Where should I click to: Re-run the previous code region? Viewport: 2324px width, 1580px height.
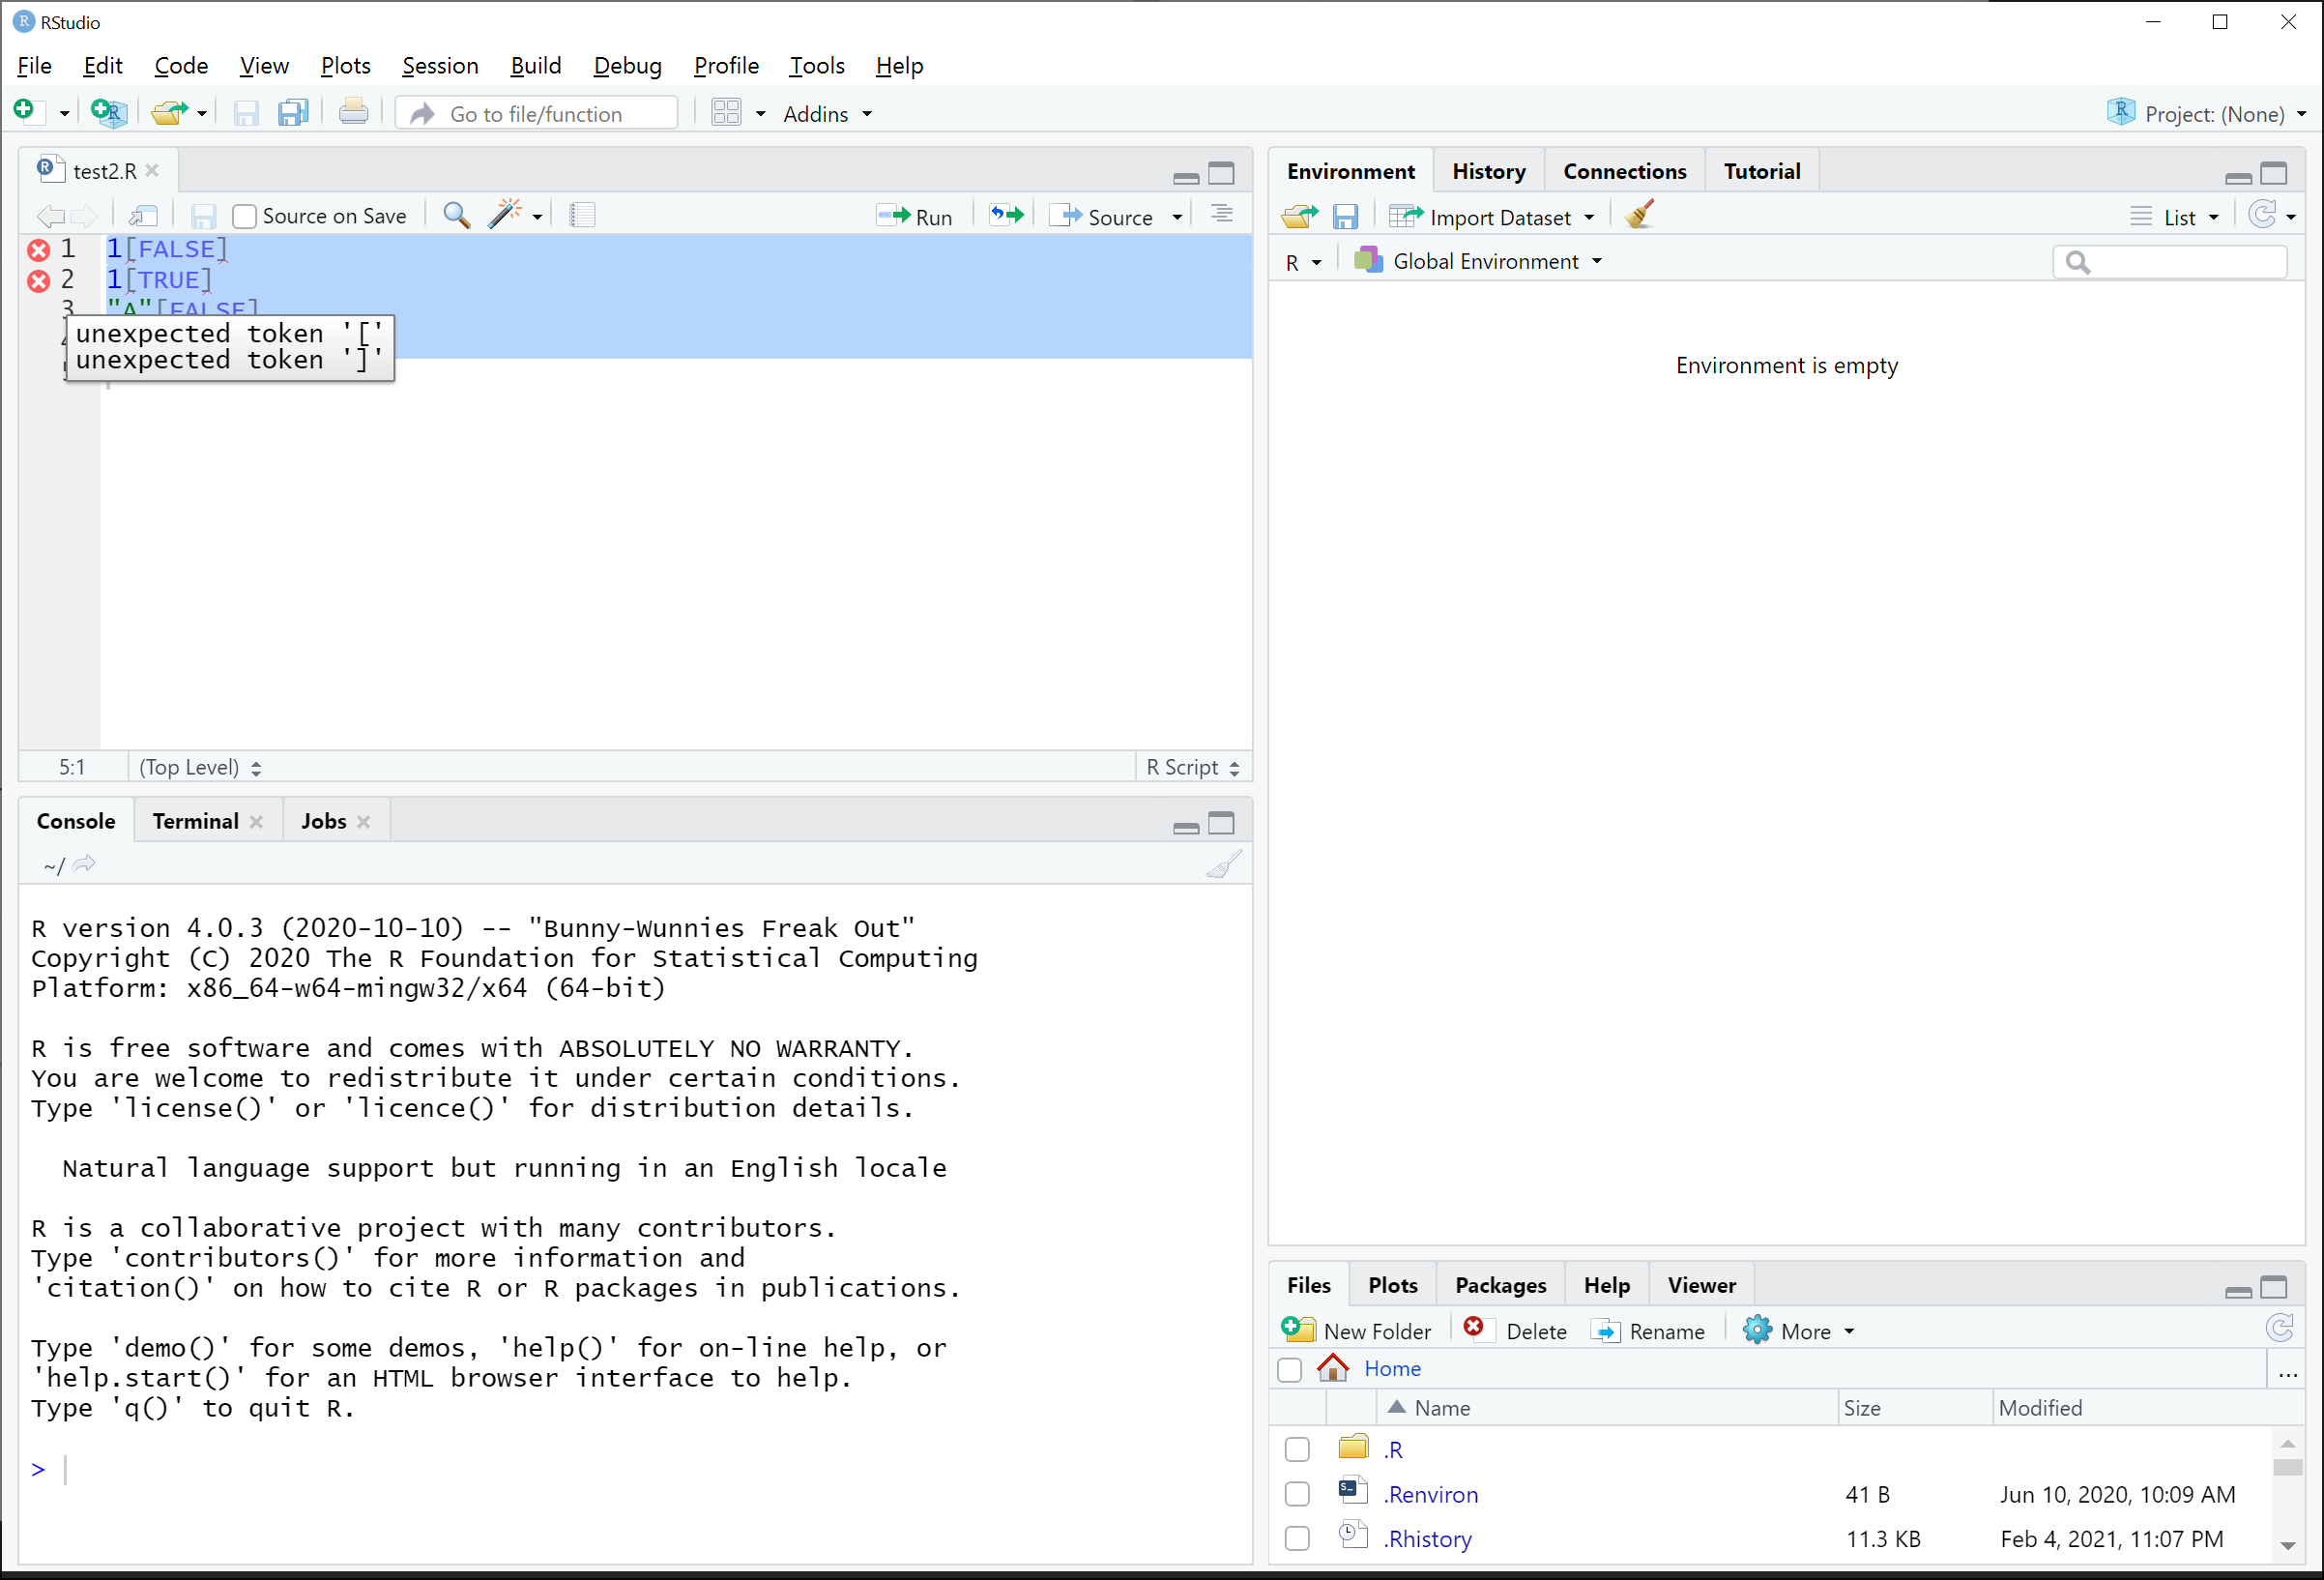(1005, 214)
